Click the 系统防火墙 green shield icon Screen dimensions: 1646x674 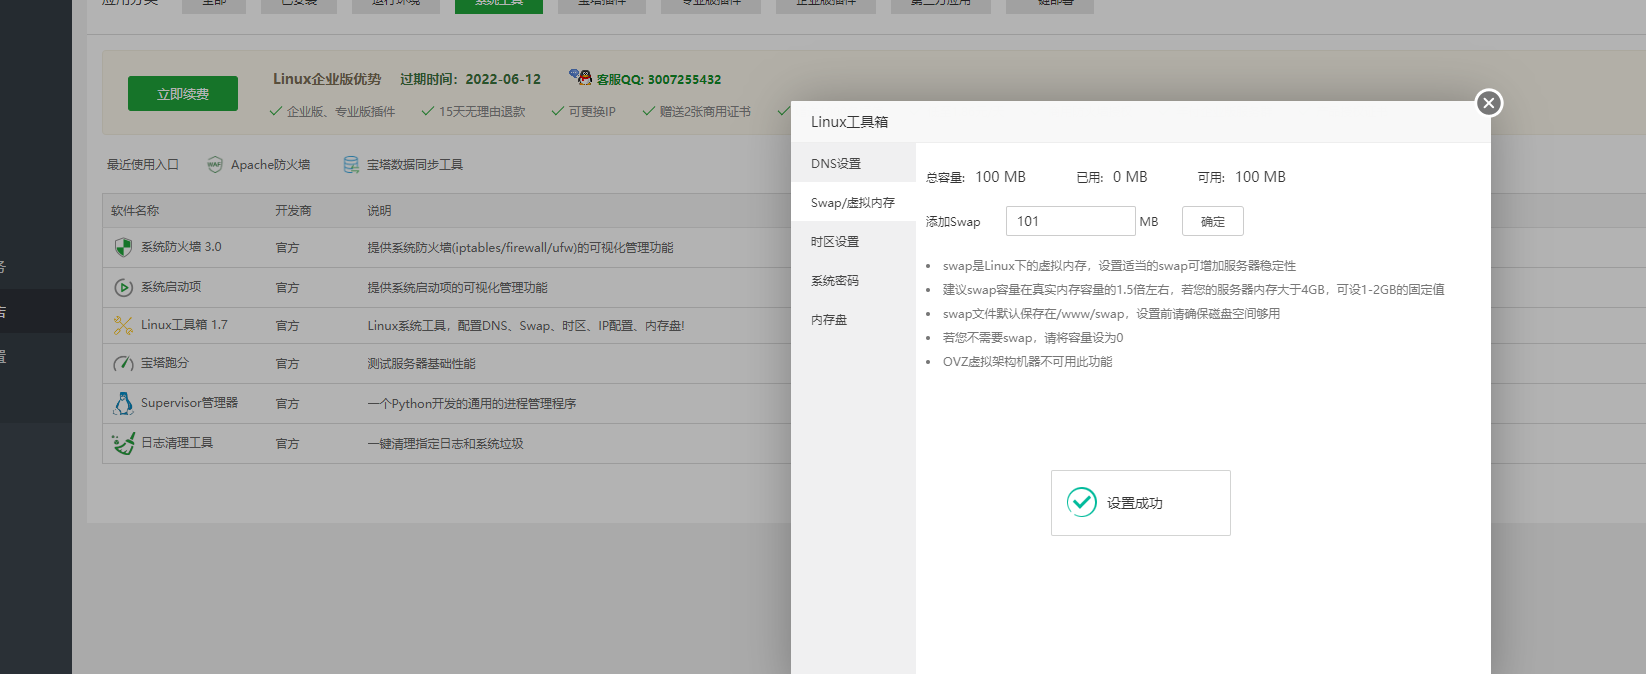coord(123,247)
